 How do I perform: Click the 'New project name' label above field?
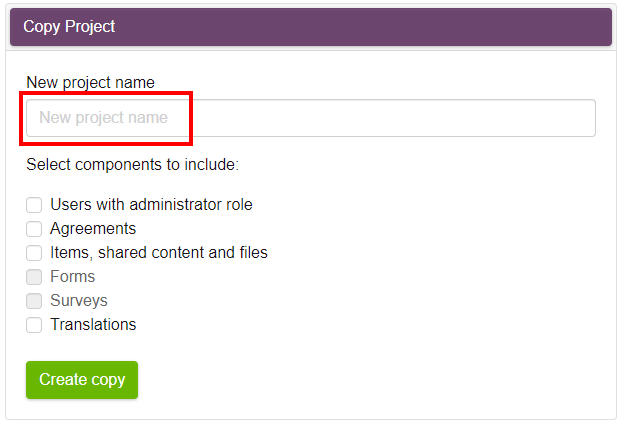point(90,82)
